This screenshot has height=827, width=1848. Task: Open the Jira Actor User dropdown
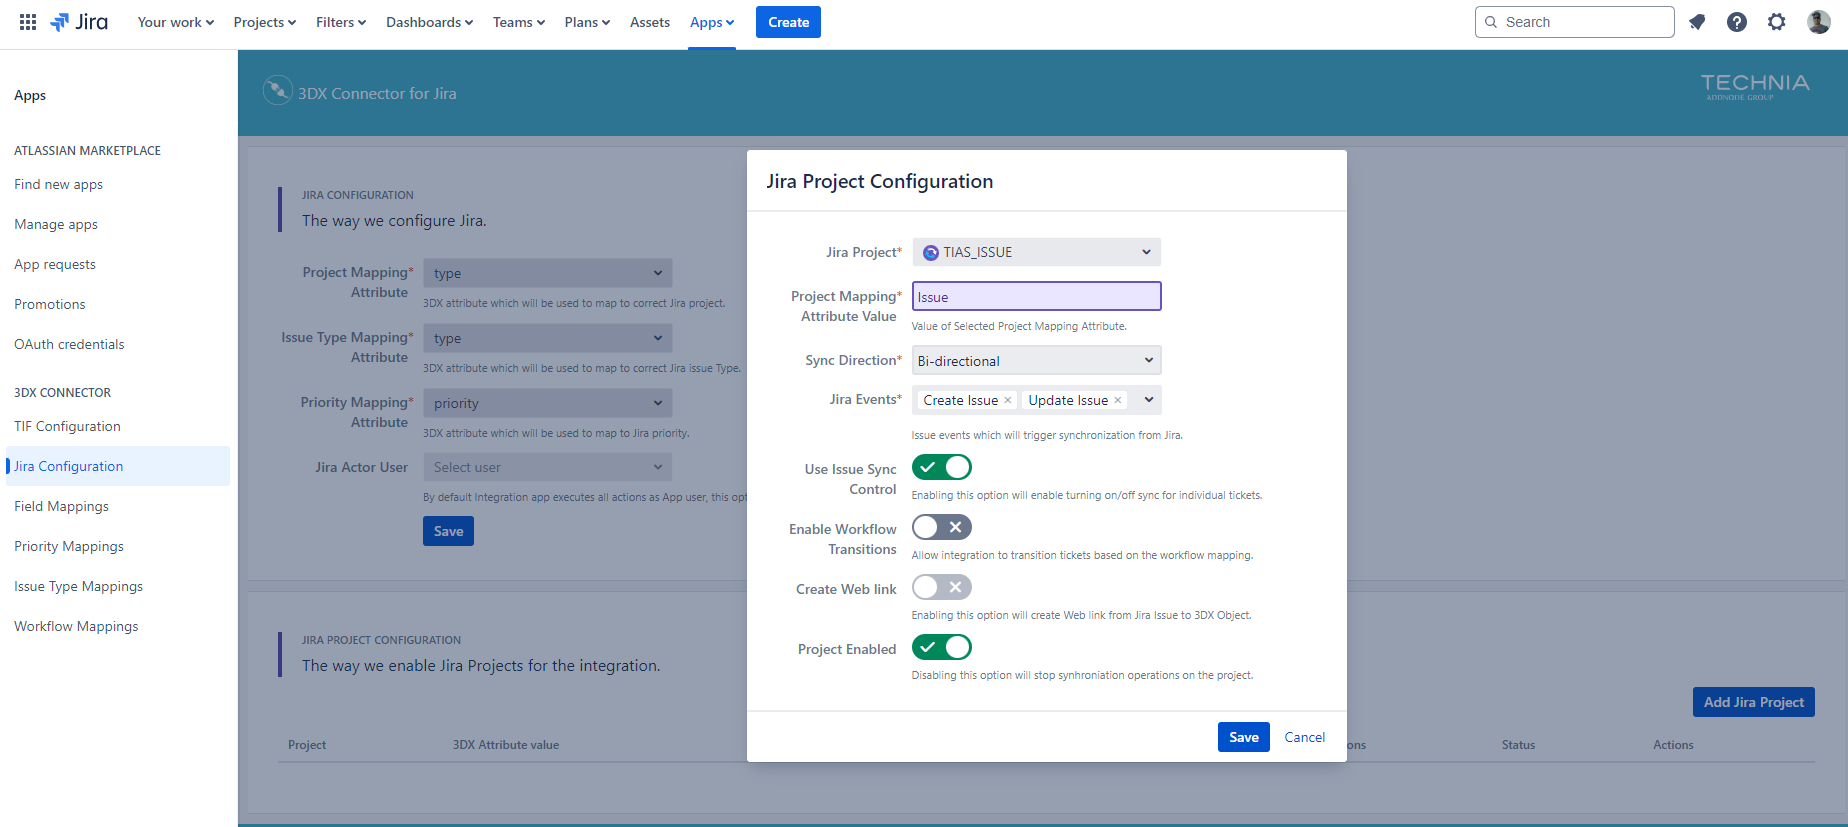click(547, 467)
